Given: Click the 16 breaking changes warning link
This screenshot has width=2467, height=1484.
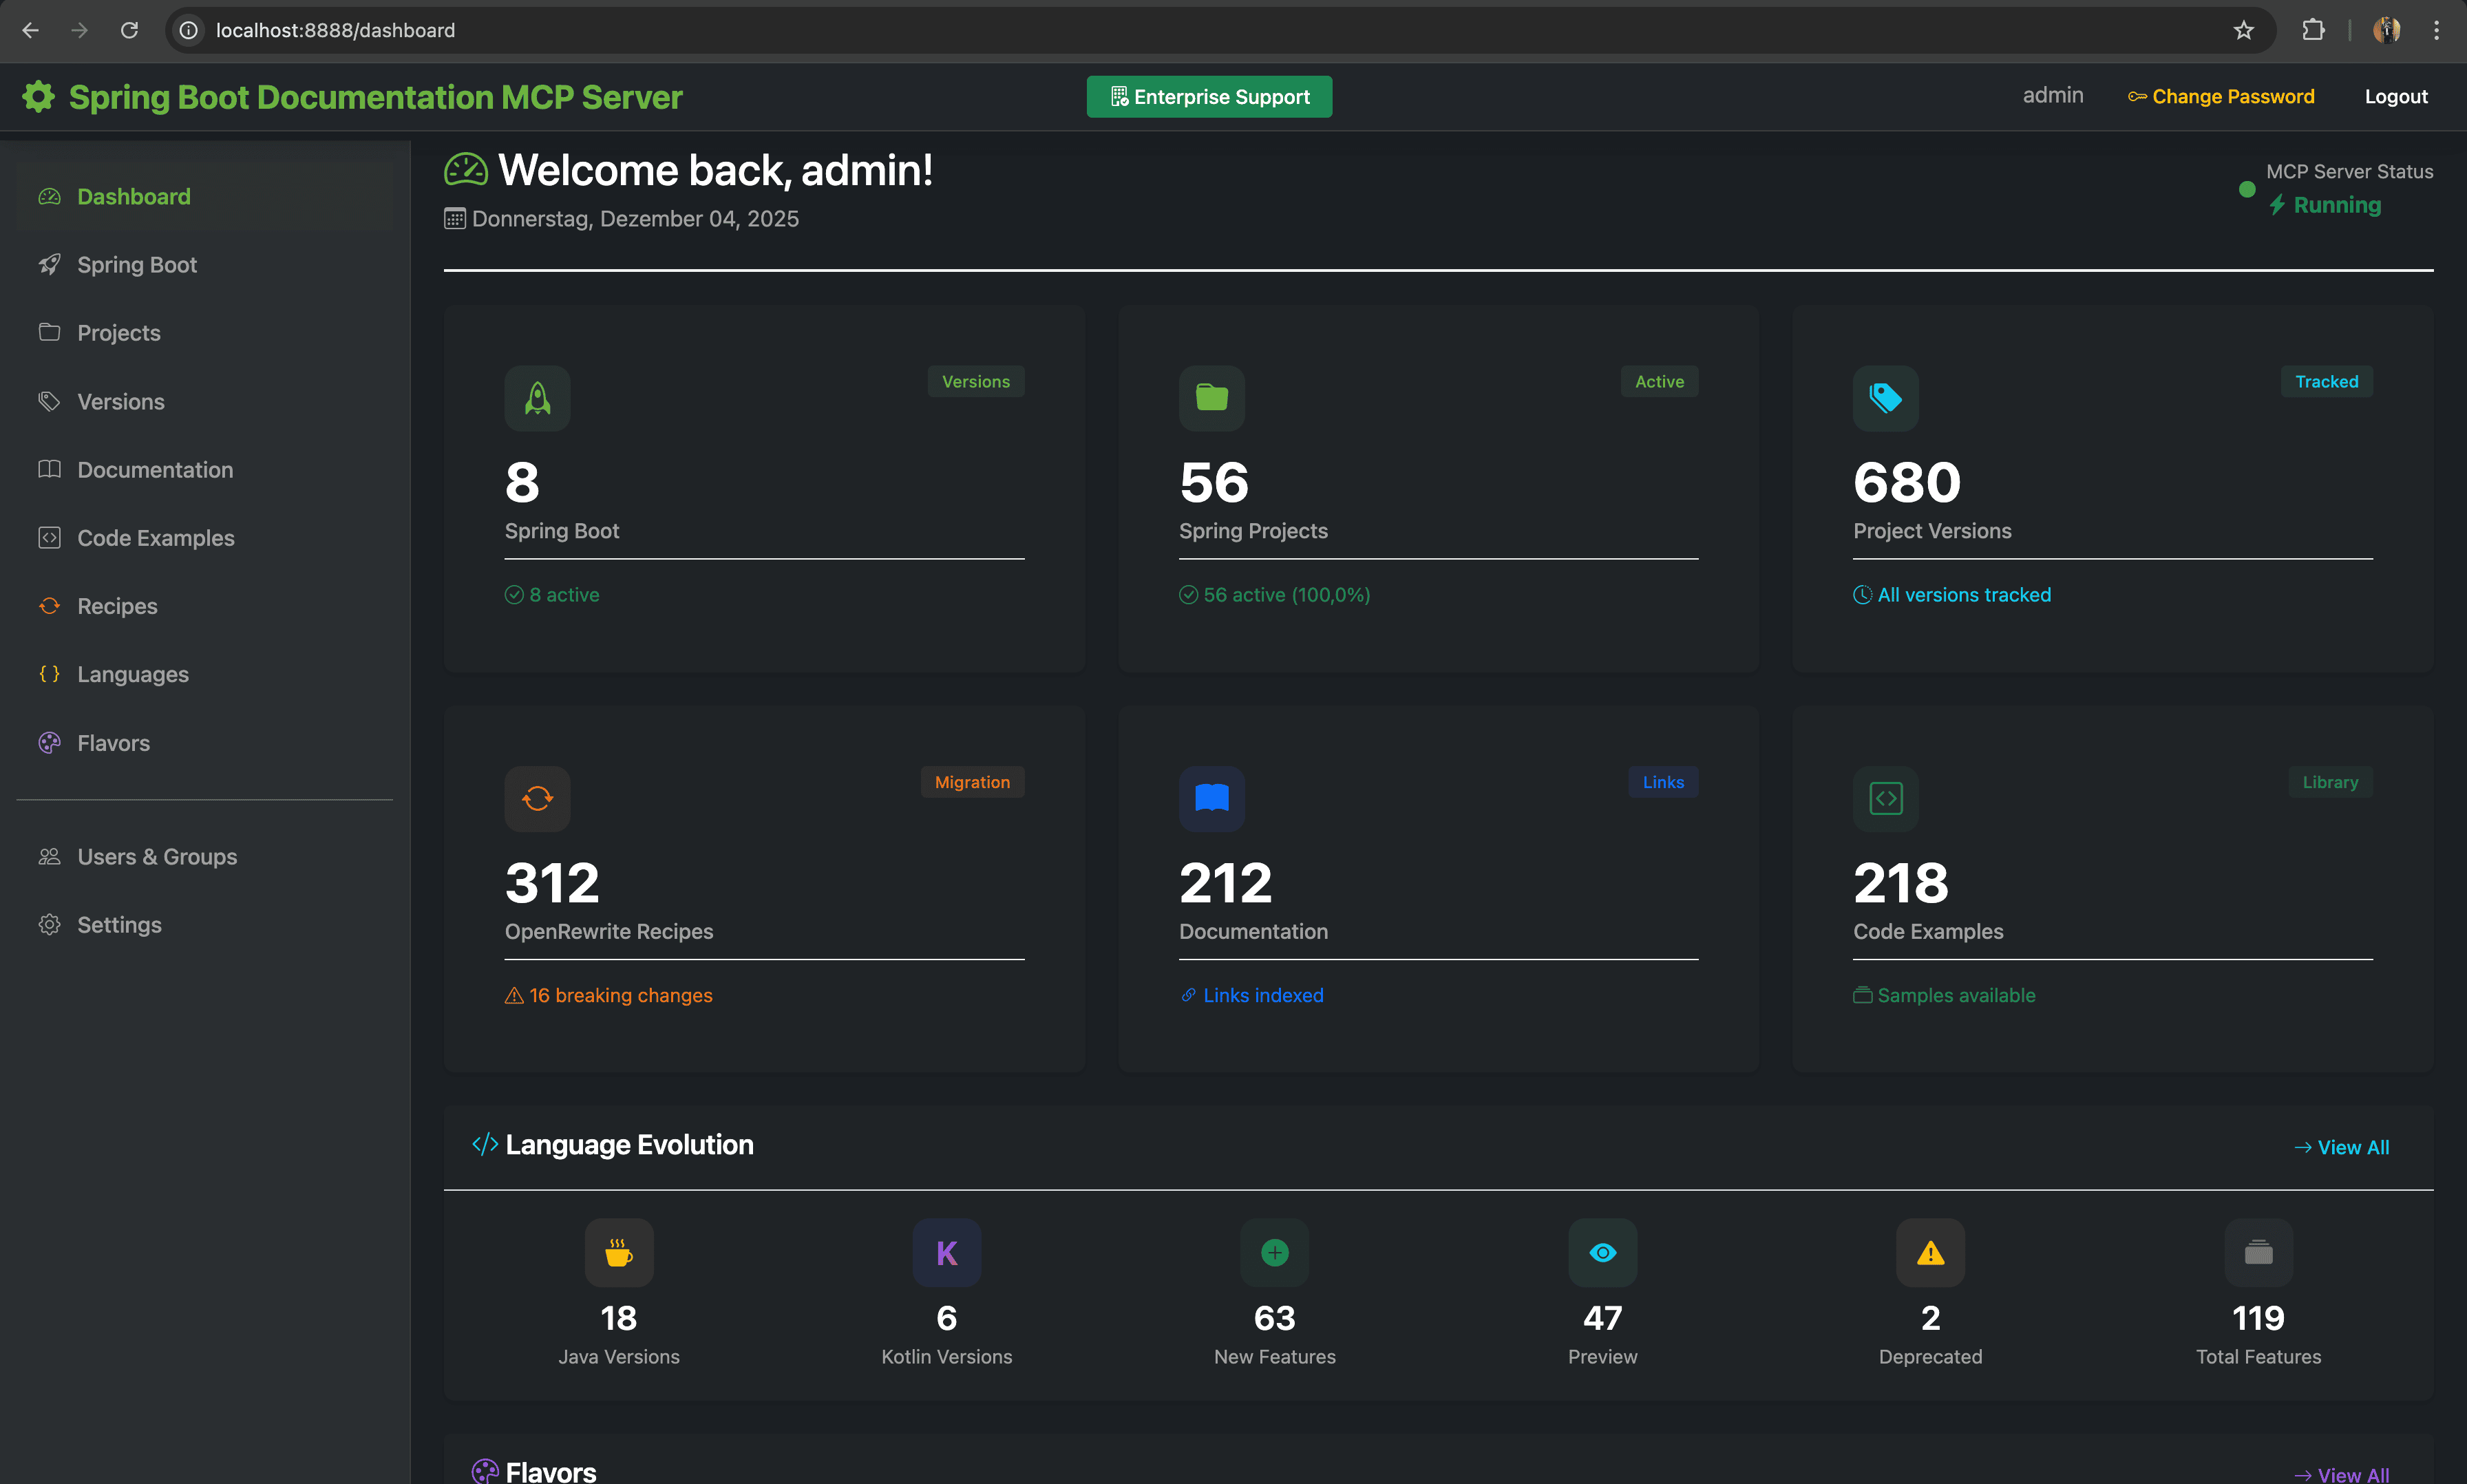Looking at the screenshot, I should [x=609, y=995].
